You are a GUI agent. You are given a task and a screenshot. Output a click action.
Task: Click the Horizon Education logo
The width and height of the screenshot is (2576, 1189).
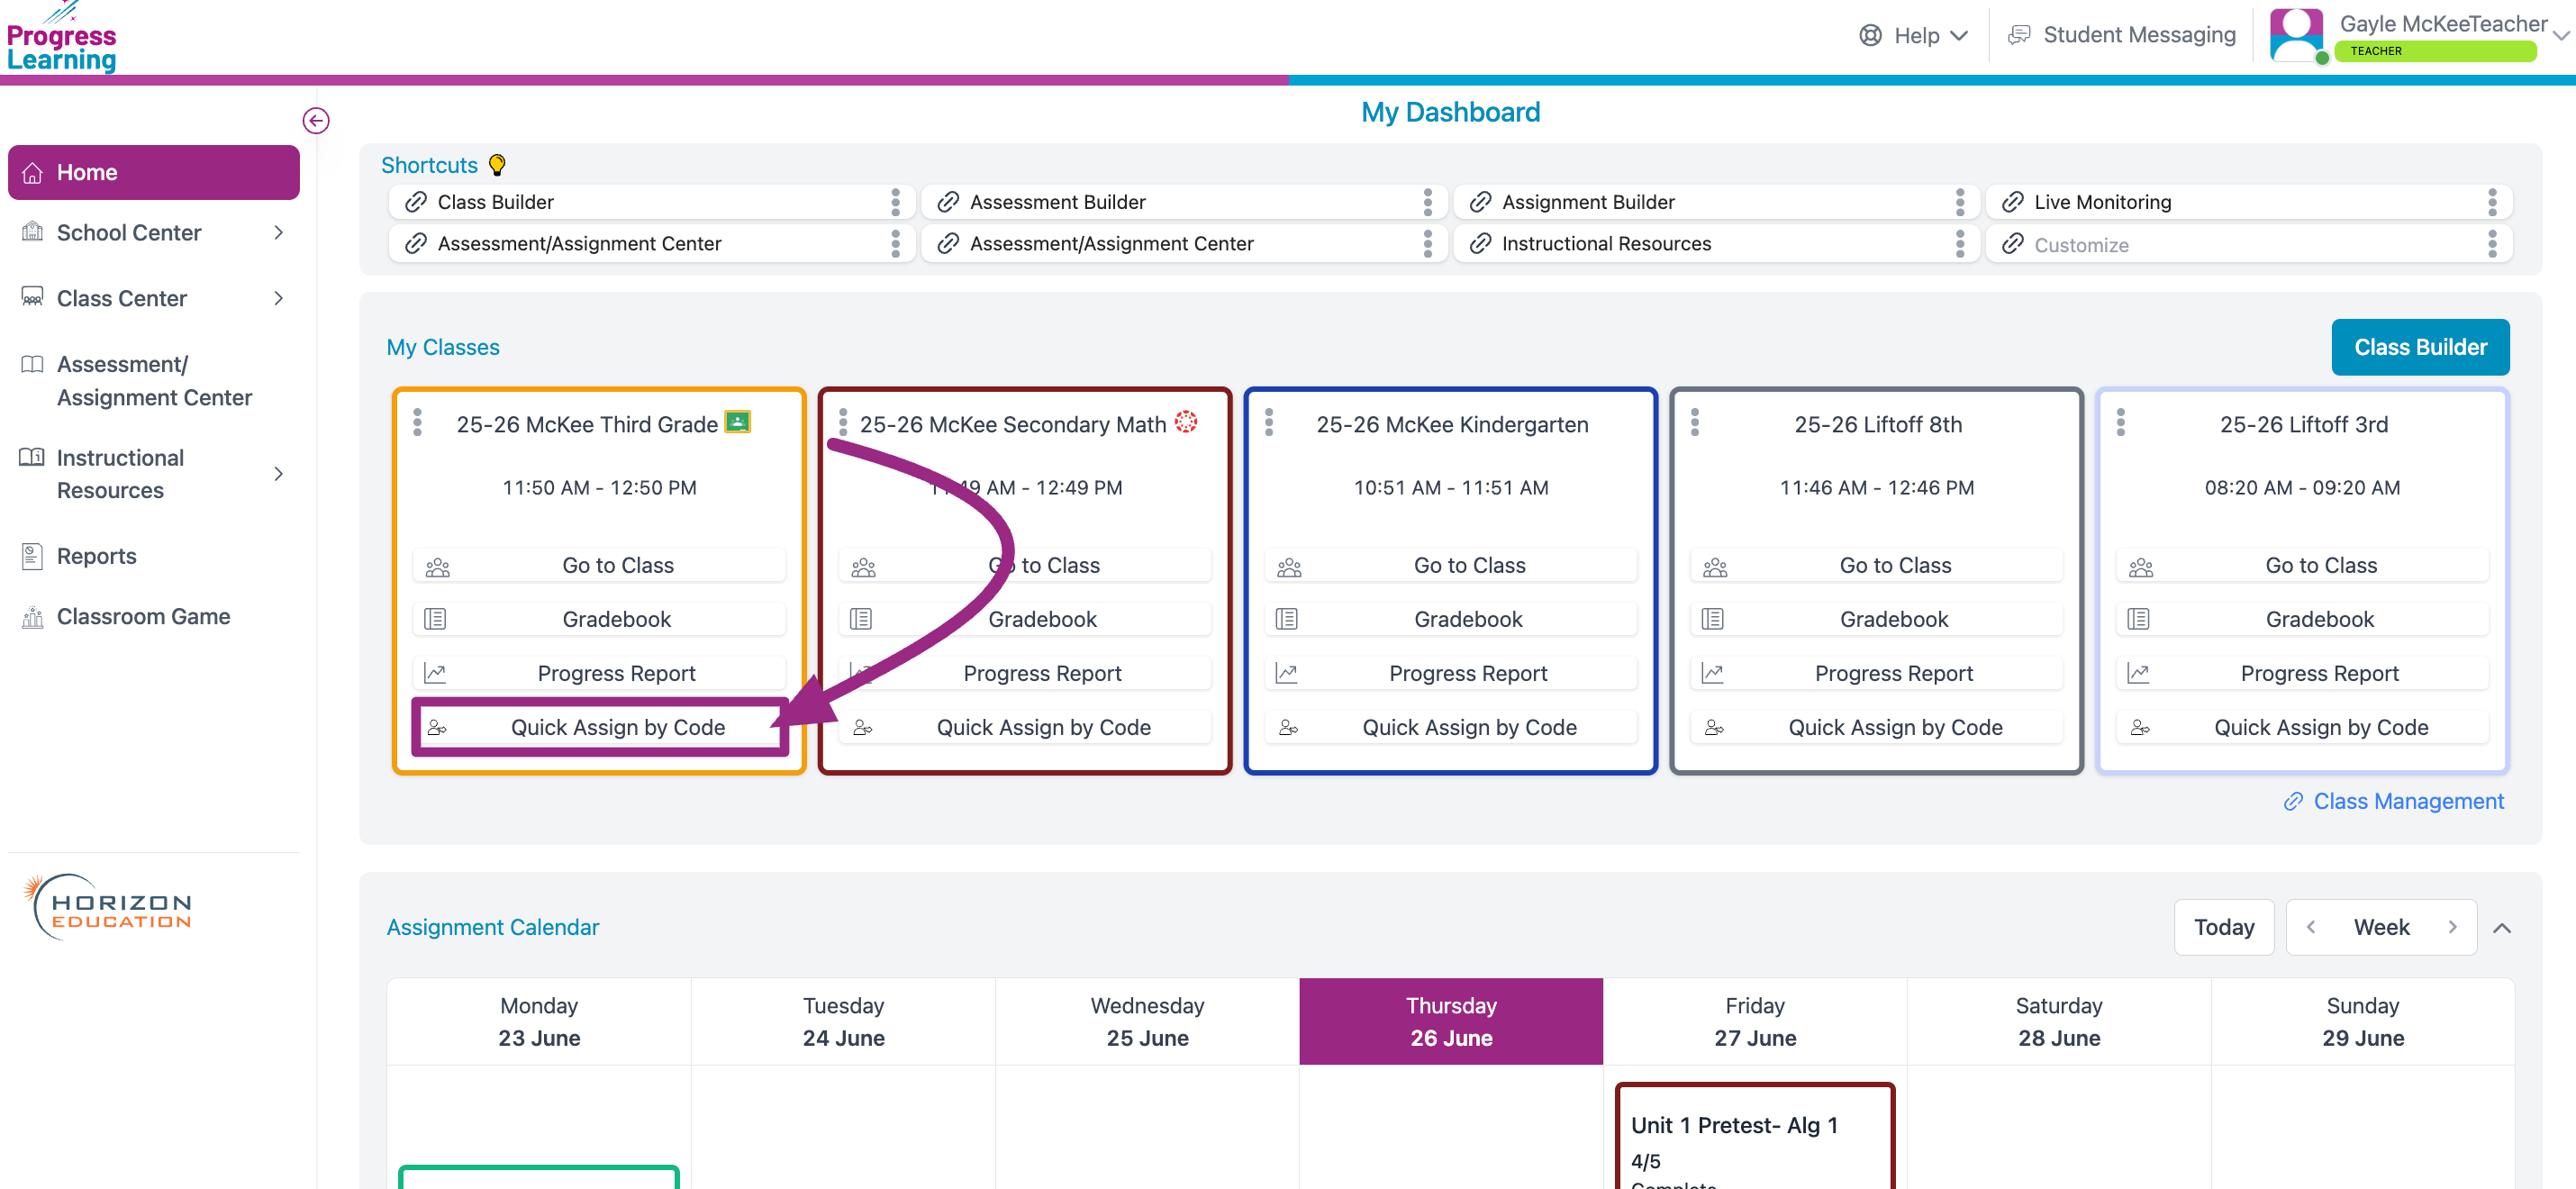[108, 906]
